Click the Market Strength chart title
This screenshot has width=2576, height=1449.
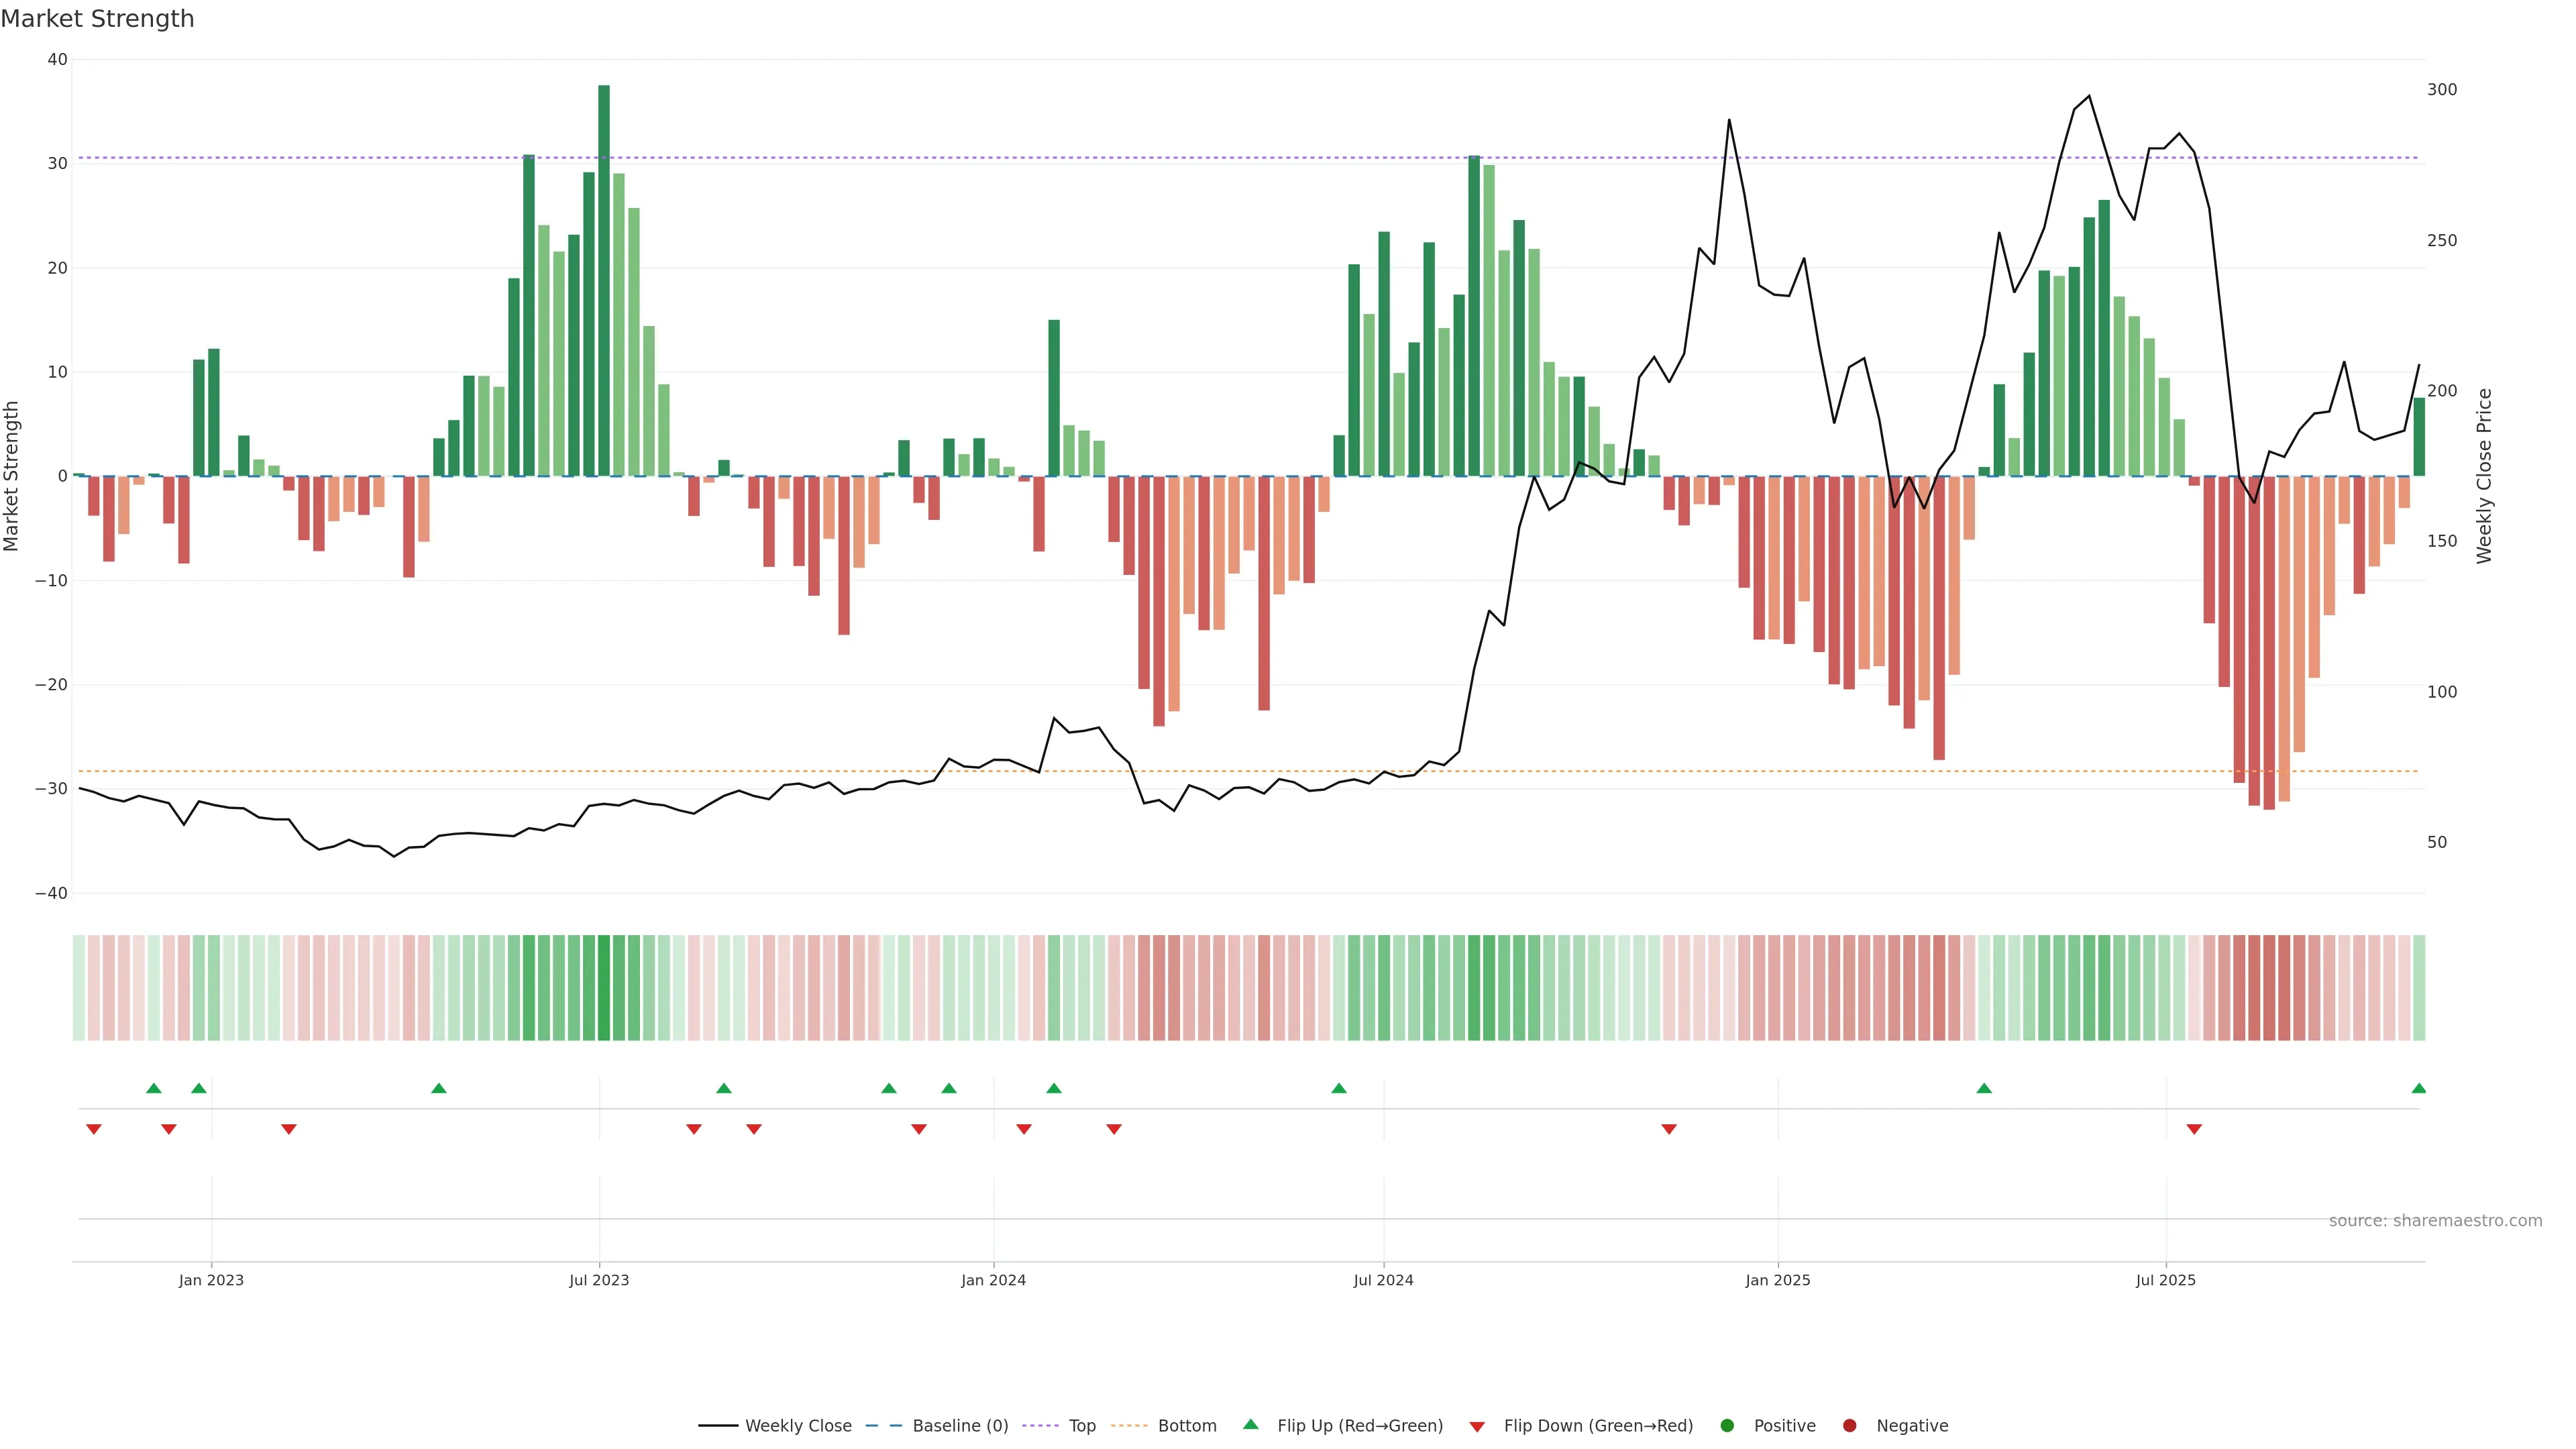click(x=97, y=19)
